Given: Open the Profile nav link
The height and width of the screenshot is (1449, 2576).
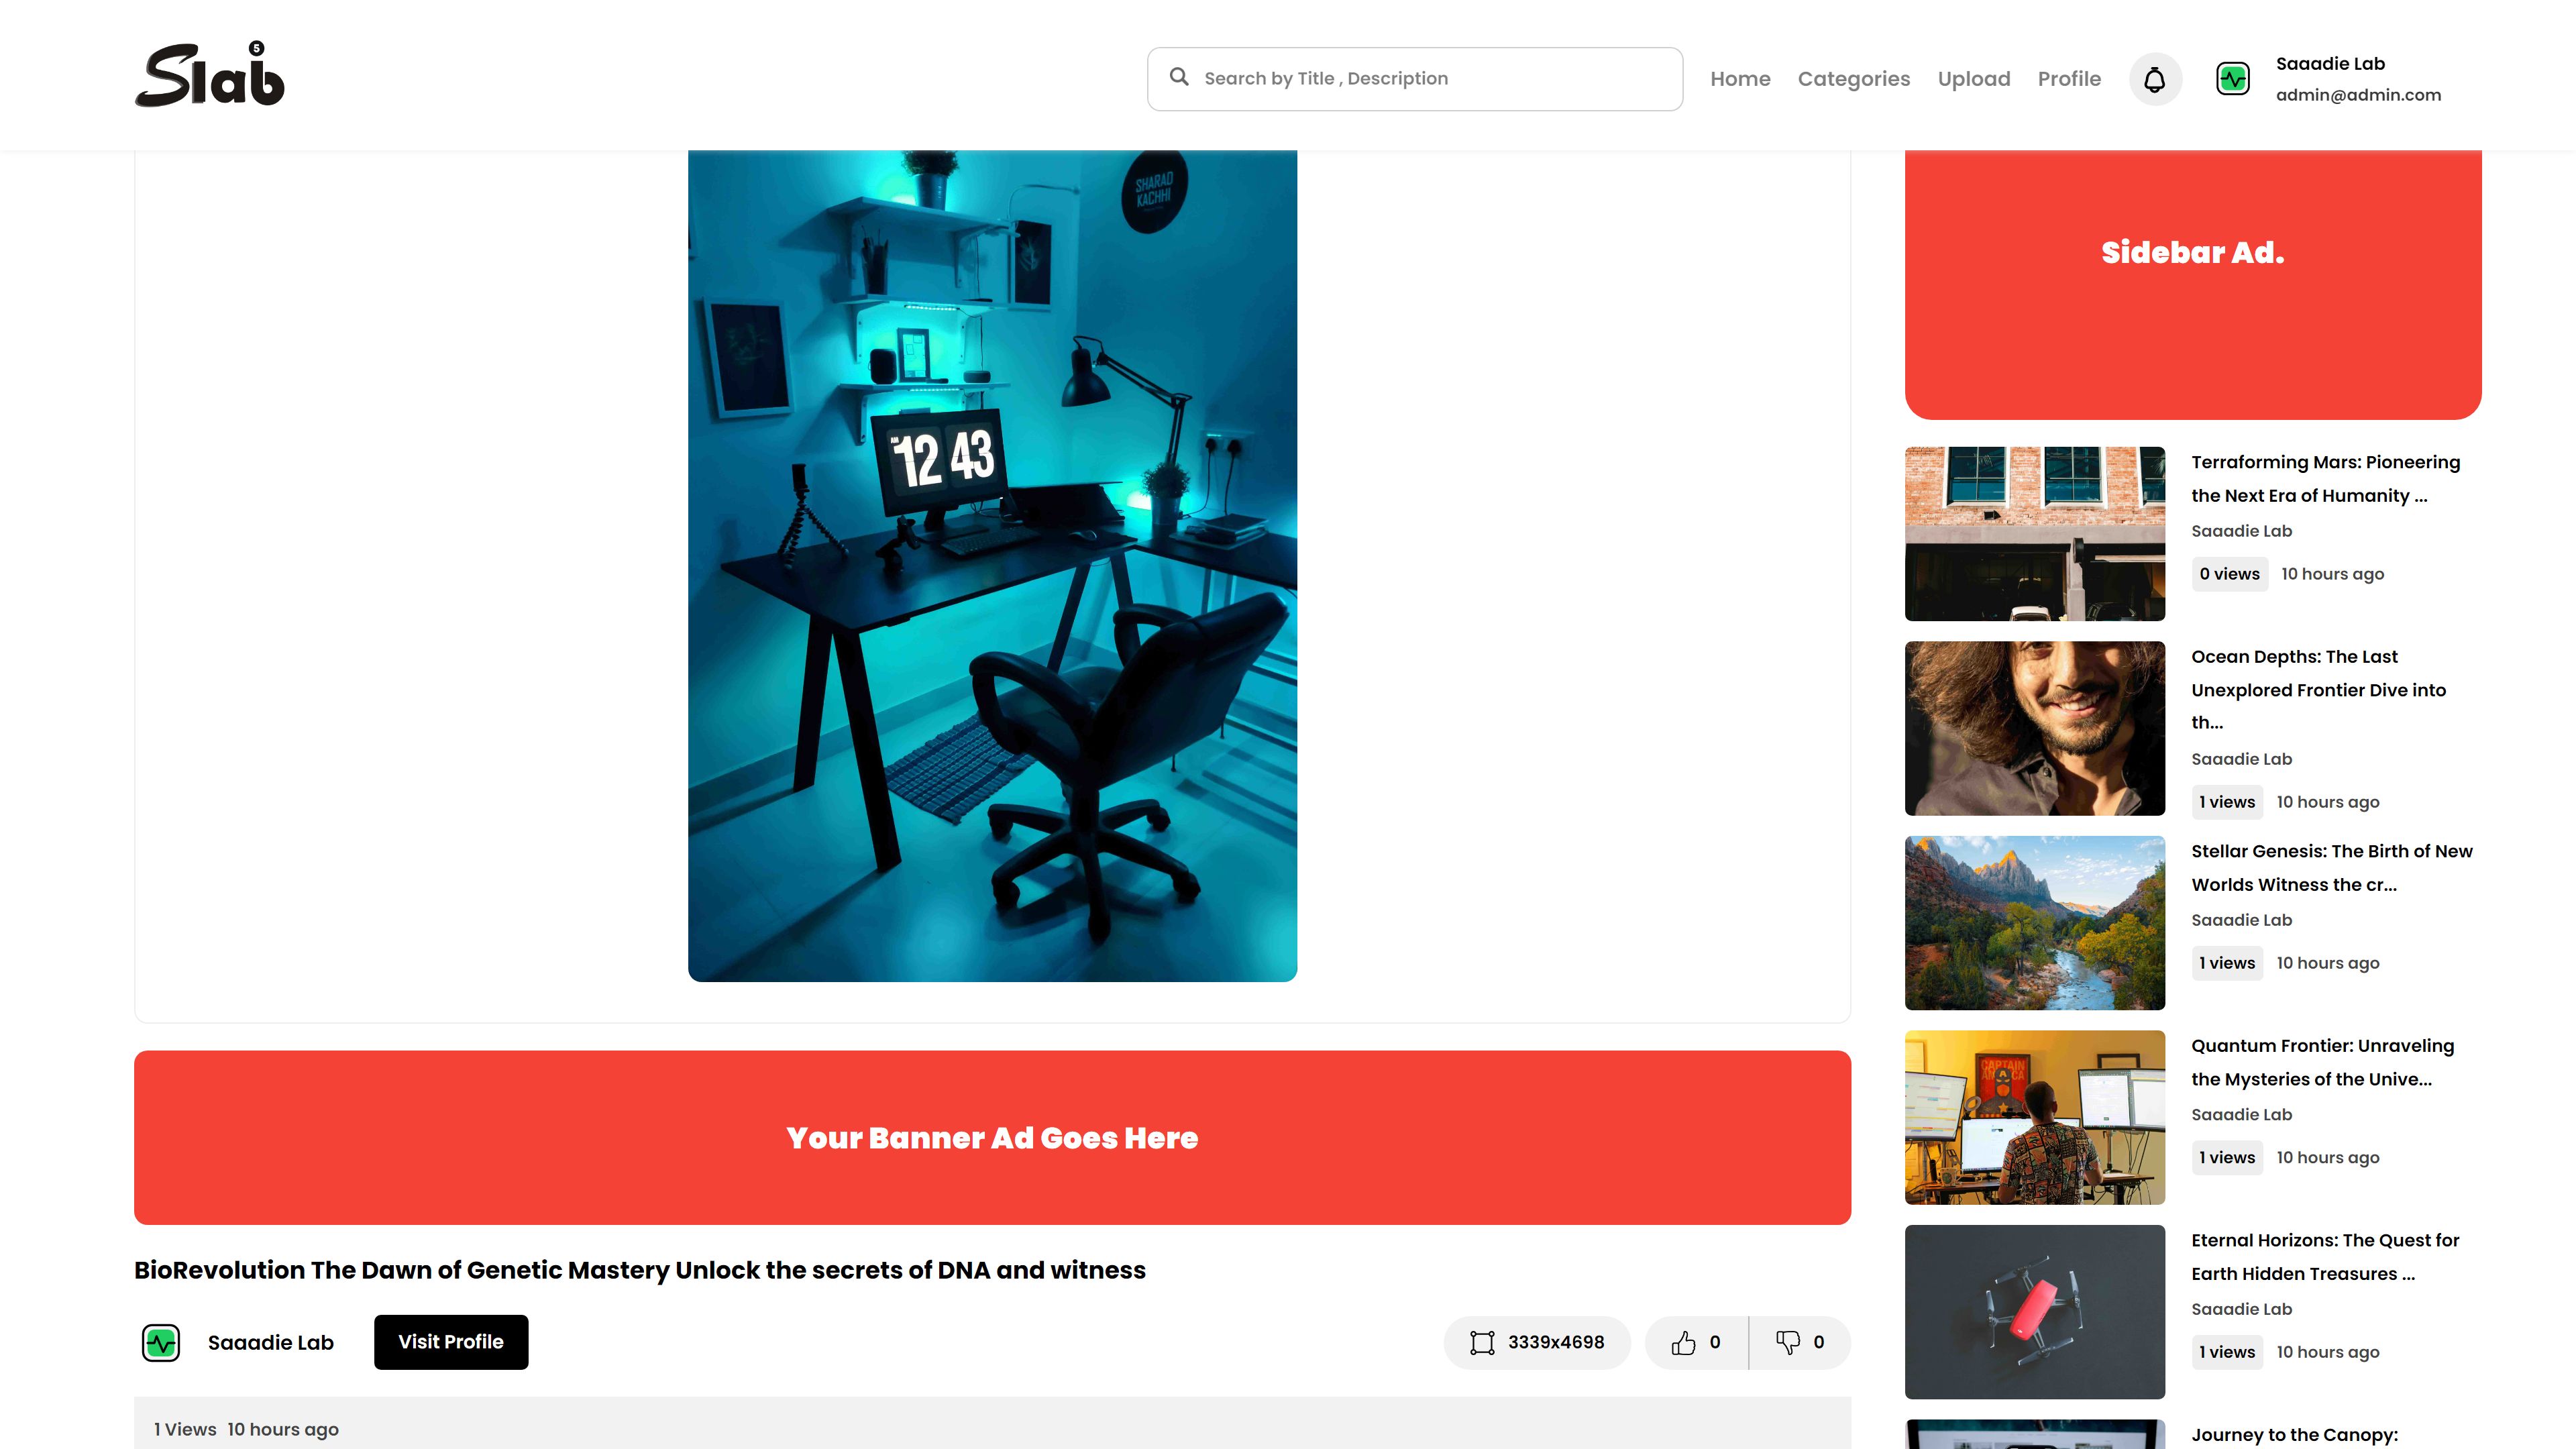Looking at the screenshot, I should [x=2069, y=79].
